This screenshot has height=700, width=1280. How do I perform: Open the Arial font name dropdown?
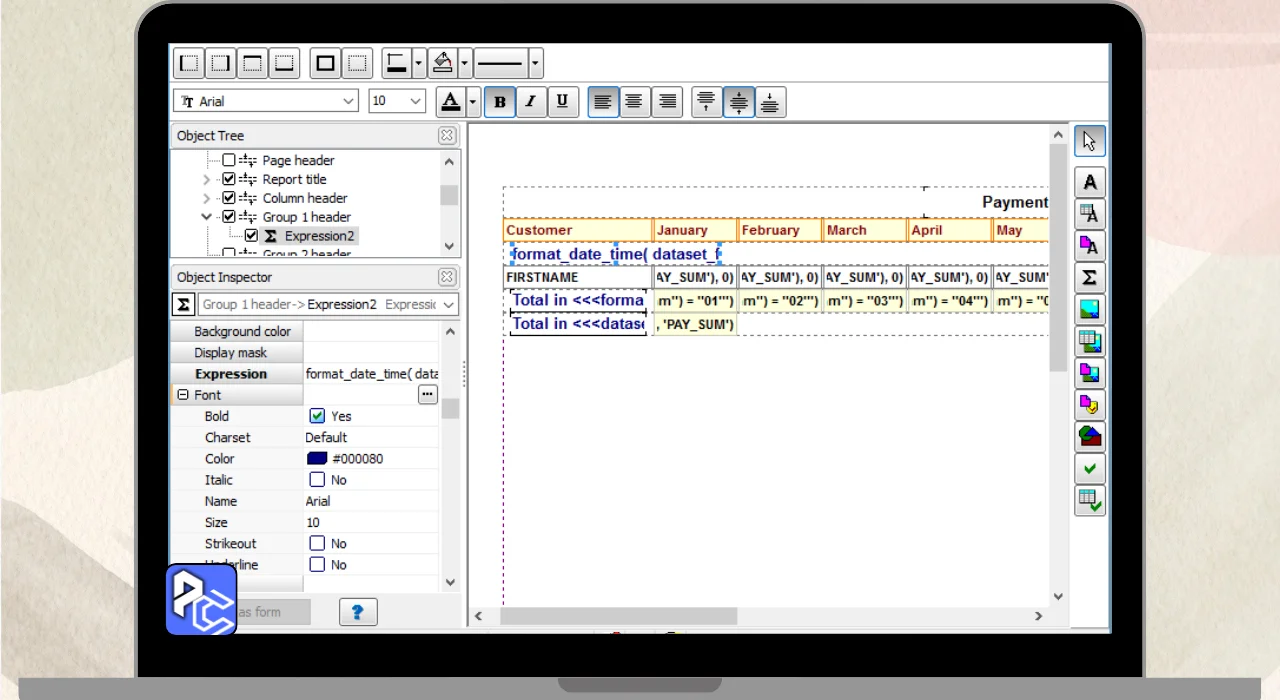click(x=348, y=101)
